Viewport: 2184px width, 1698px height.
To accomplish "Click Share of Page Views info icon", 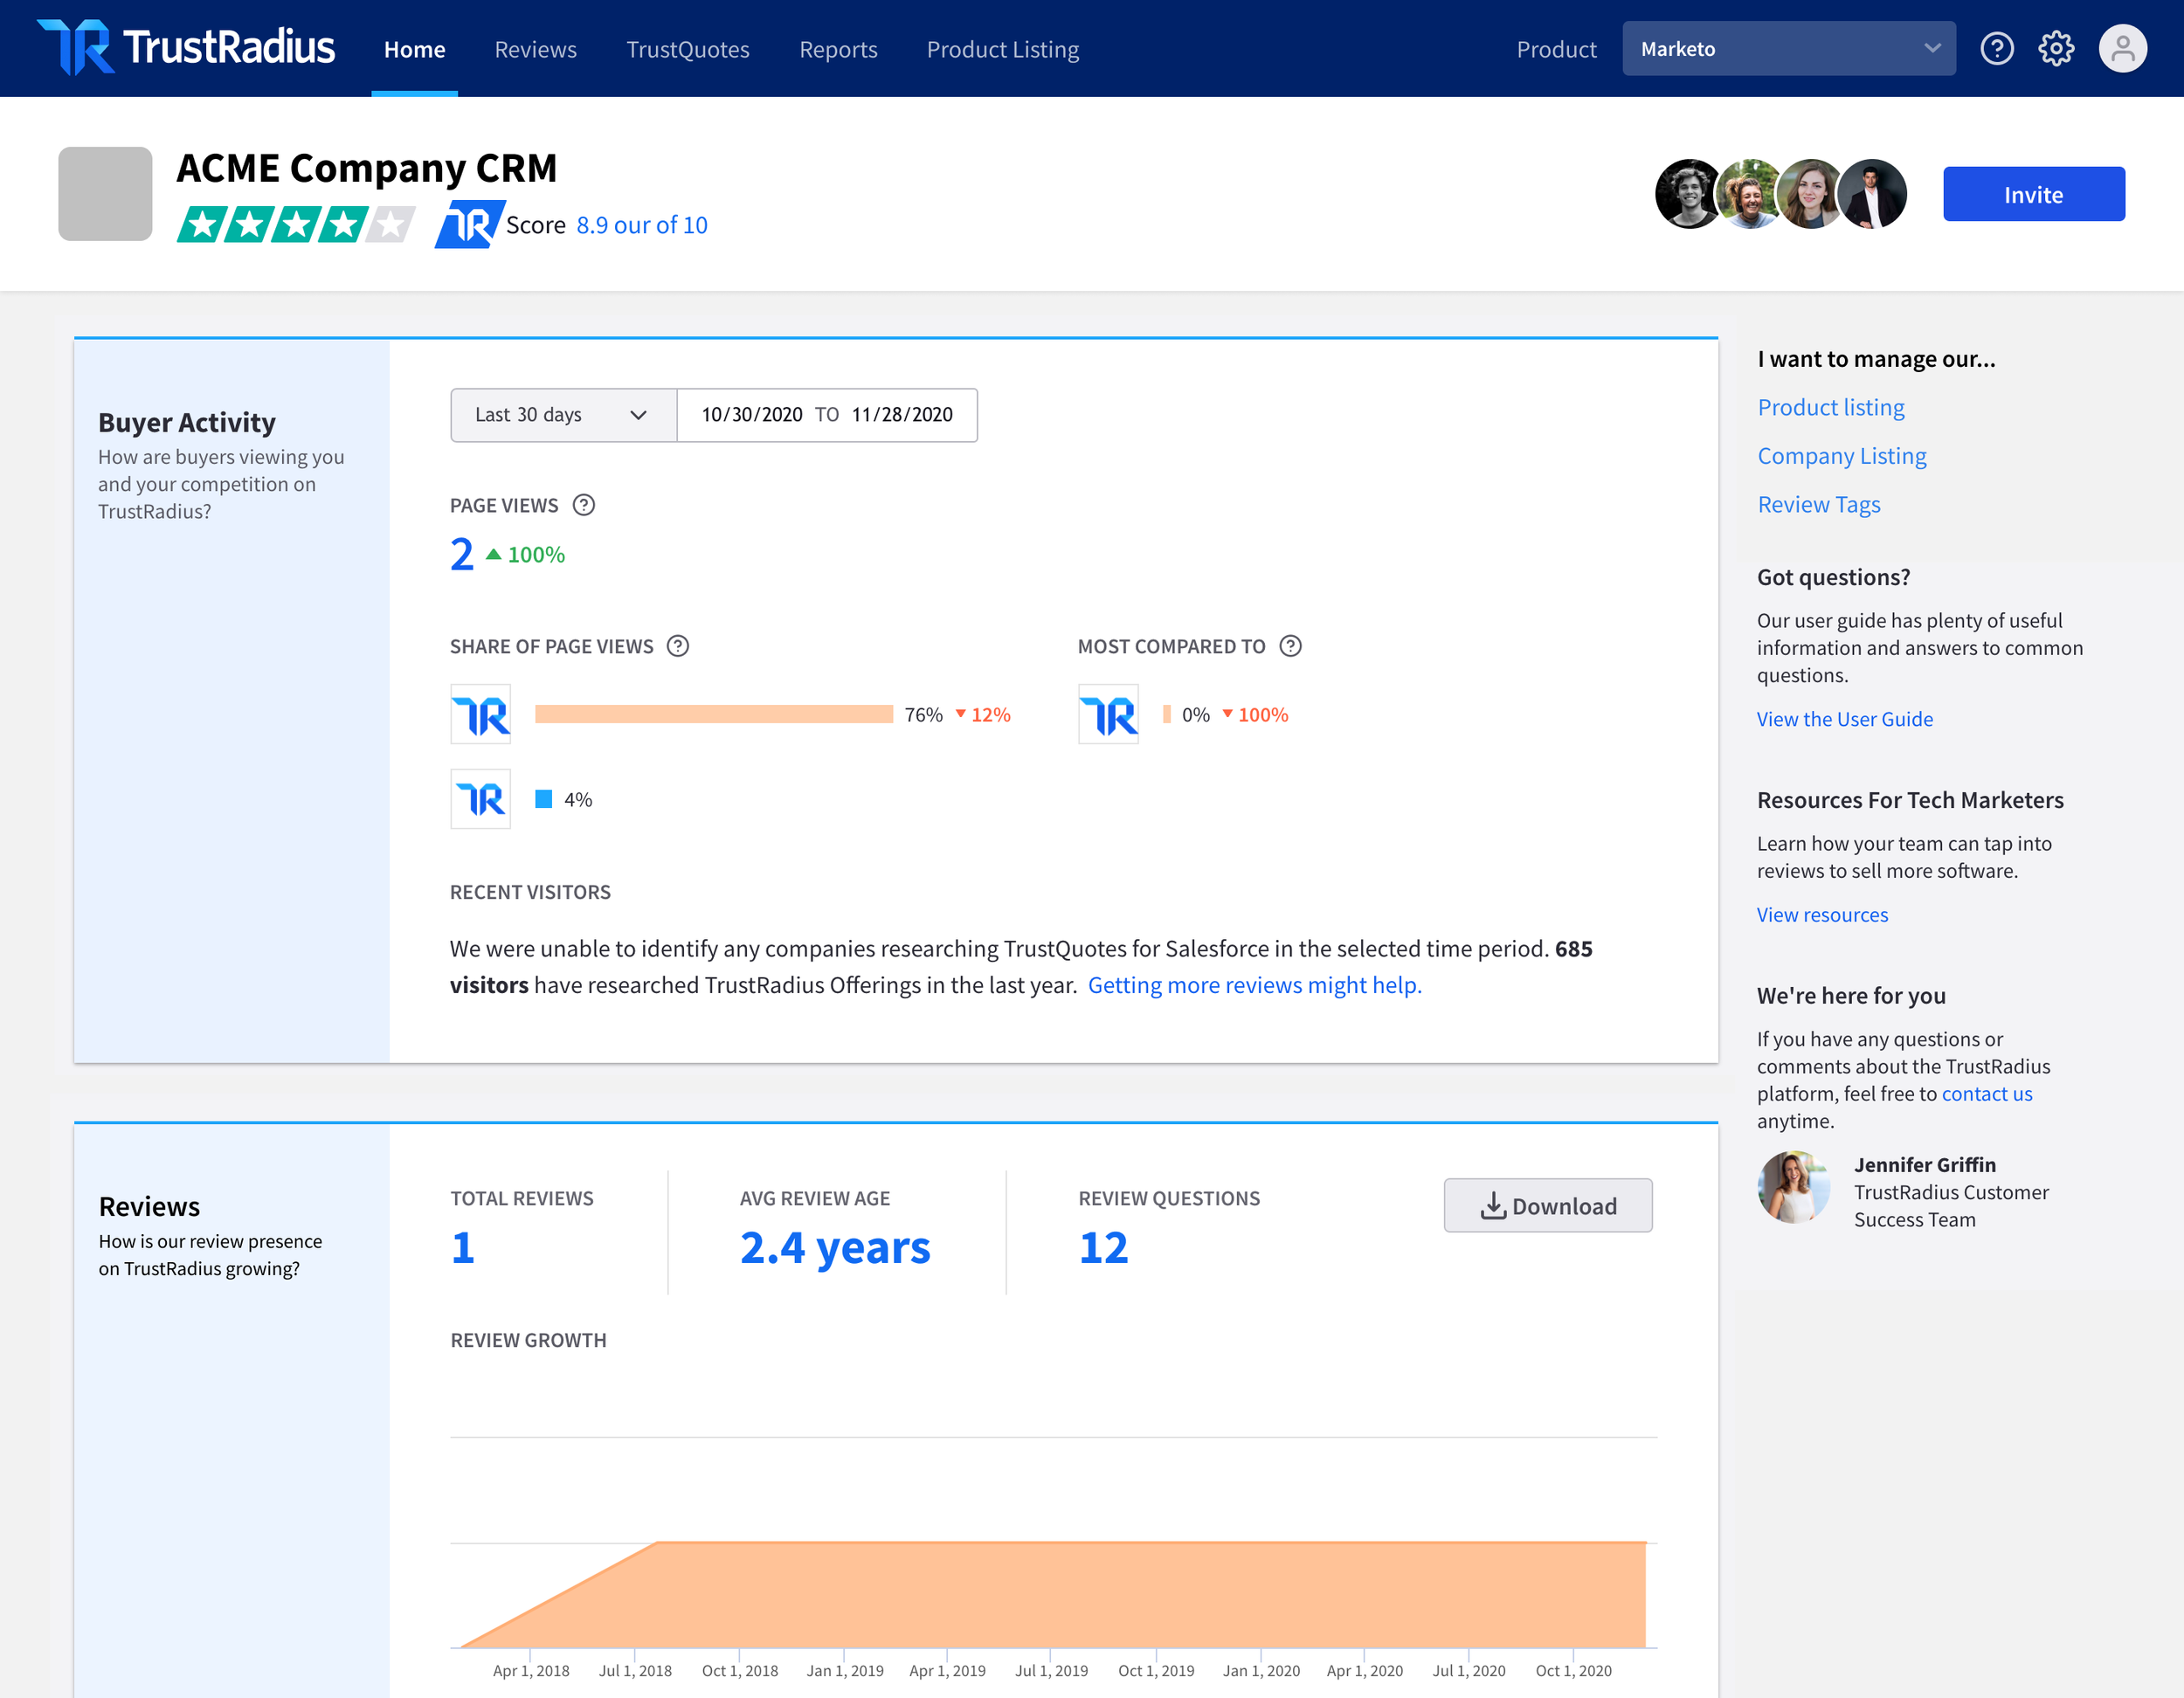I will [678, 646].
